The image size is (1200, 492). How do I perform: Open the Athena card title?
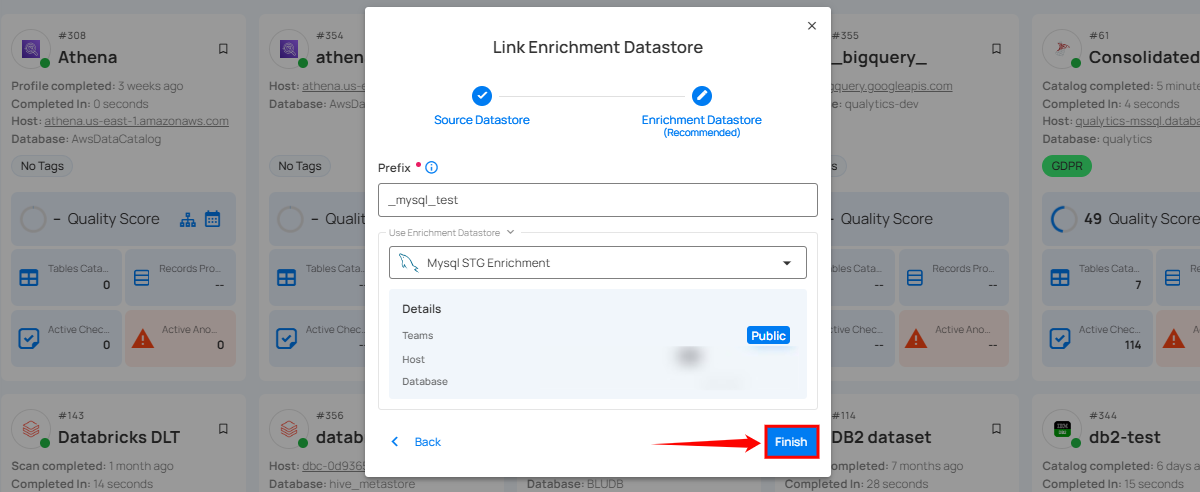point(88,57)
